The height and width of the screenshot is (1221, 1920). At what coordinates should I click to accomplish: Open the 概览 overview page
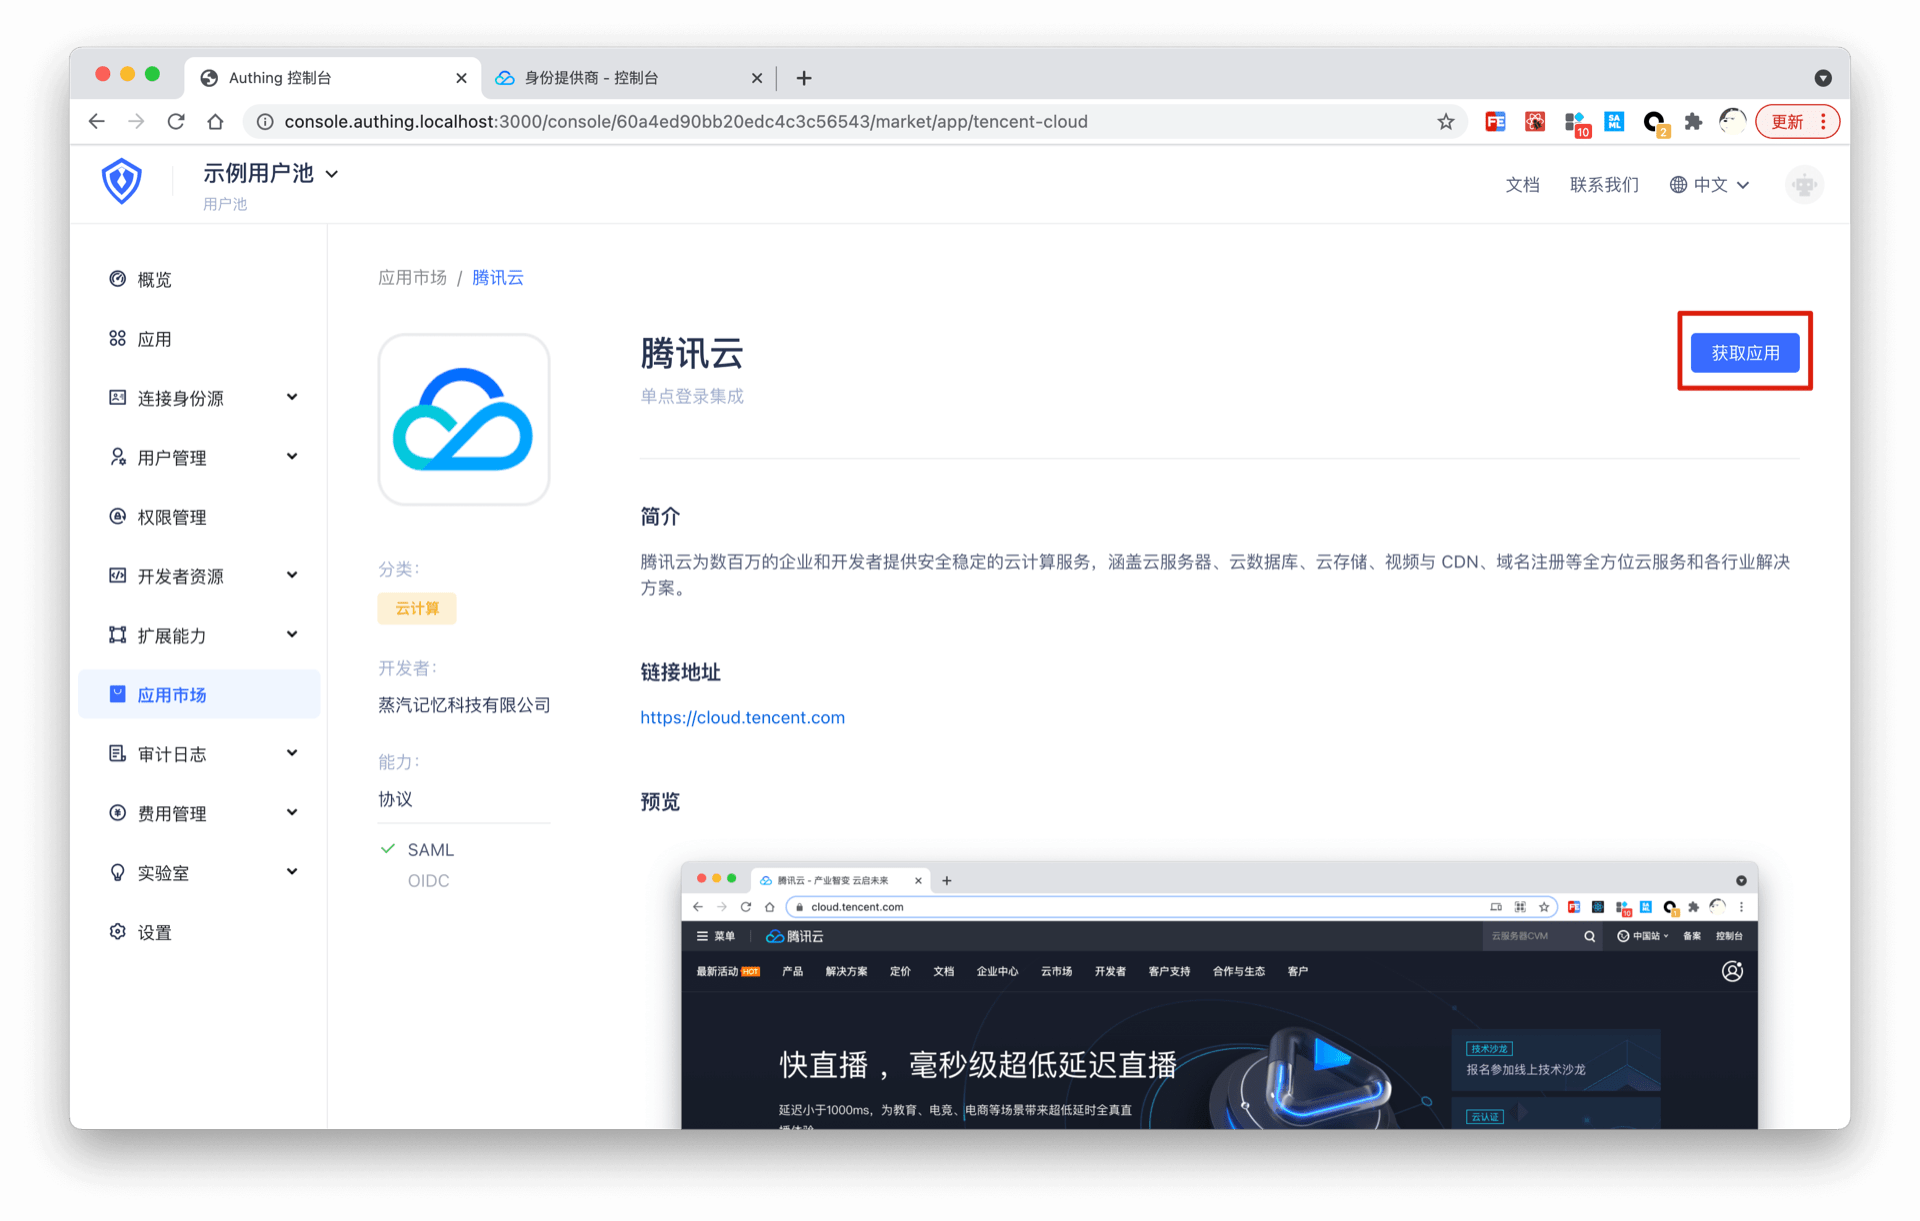(x=154, y=280)
